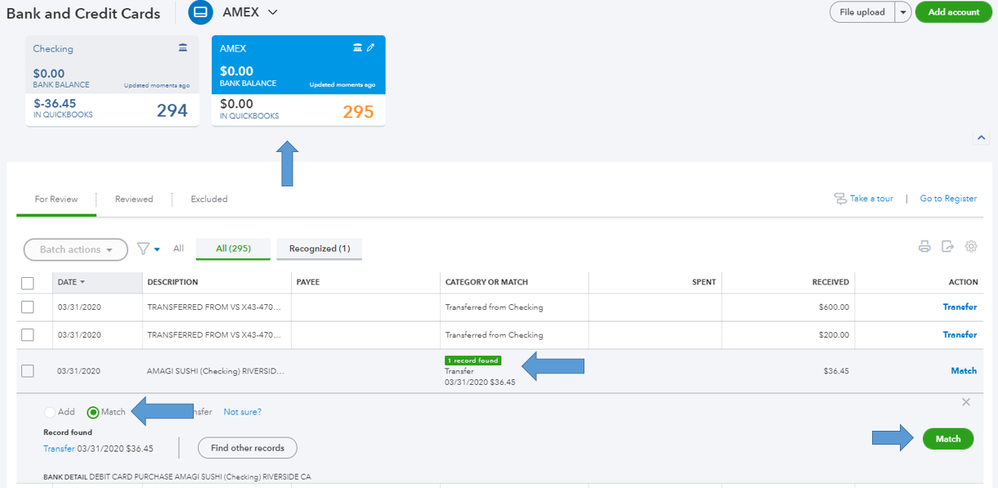The image size is (998, 488).
Task: Select the All (295) tab
Action: click(233, 249)
